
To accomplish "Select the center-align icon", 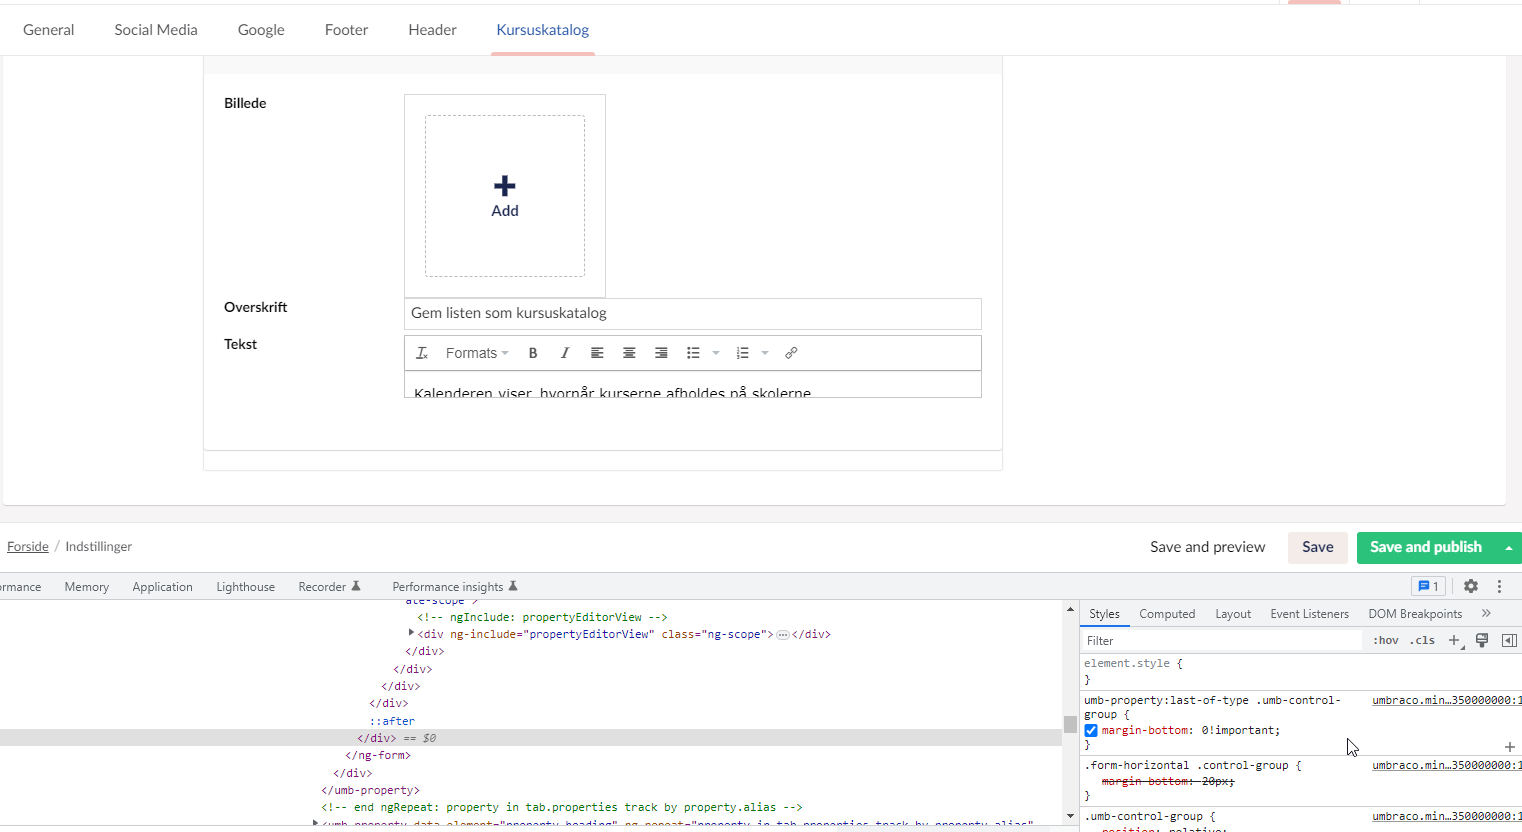I will (x=629, y=352).
